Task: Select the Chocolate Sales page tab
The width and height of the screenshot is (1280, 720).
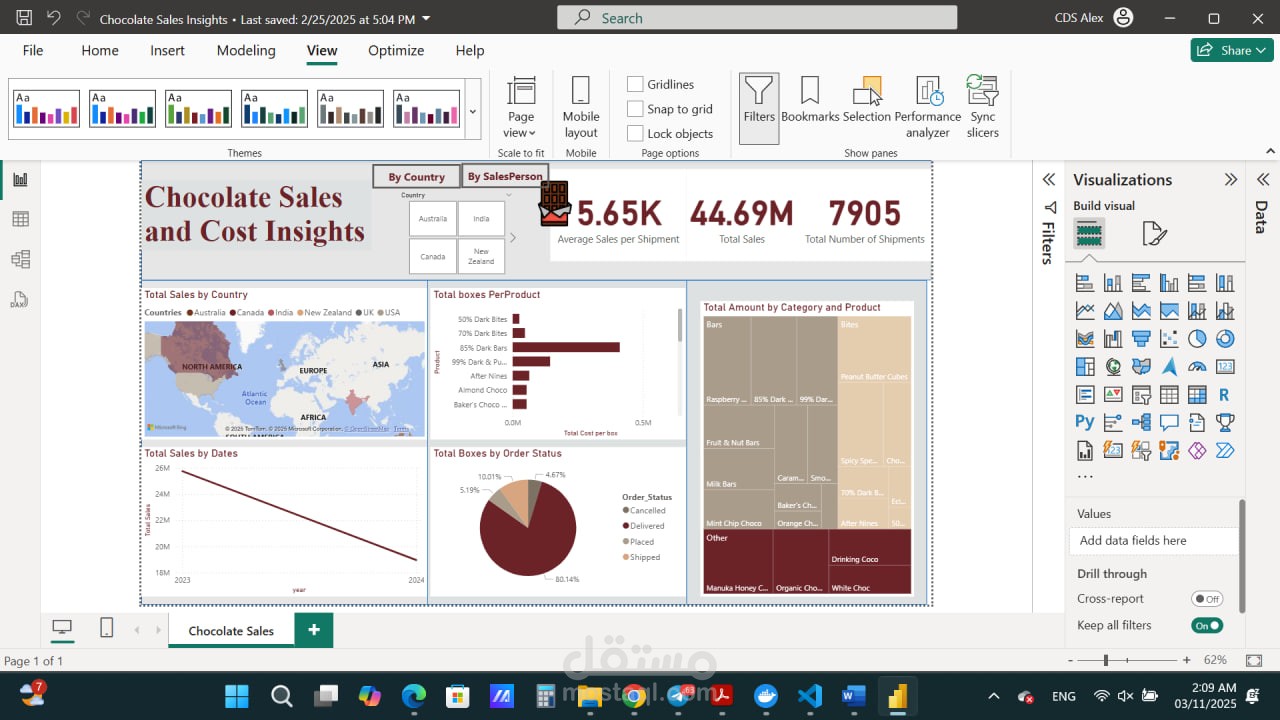Action: pos(231,631)
